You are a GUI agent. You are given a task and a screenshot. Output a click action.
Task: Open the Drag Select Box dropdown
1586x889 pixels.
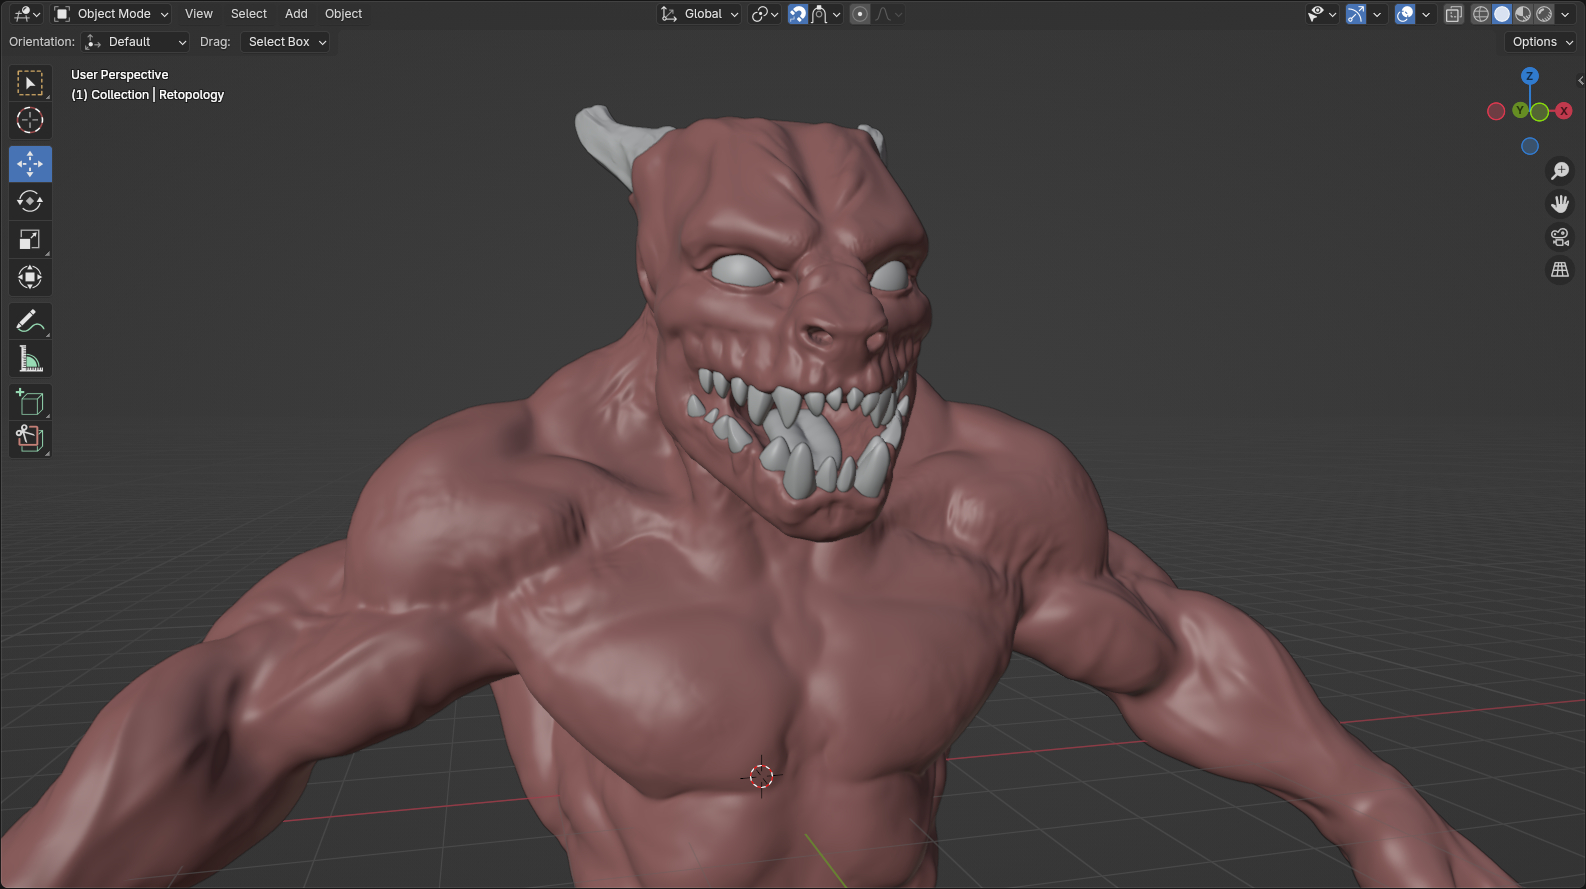point(287,42)
